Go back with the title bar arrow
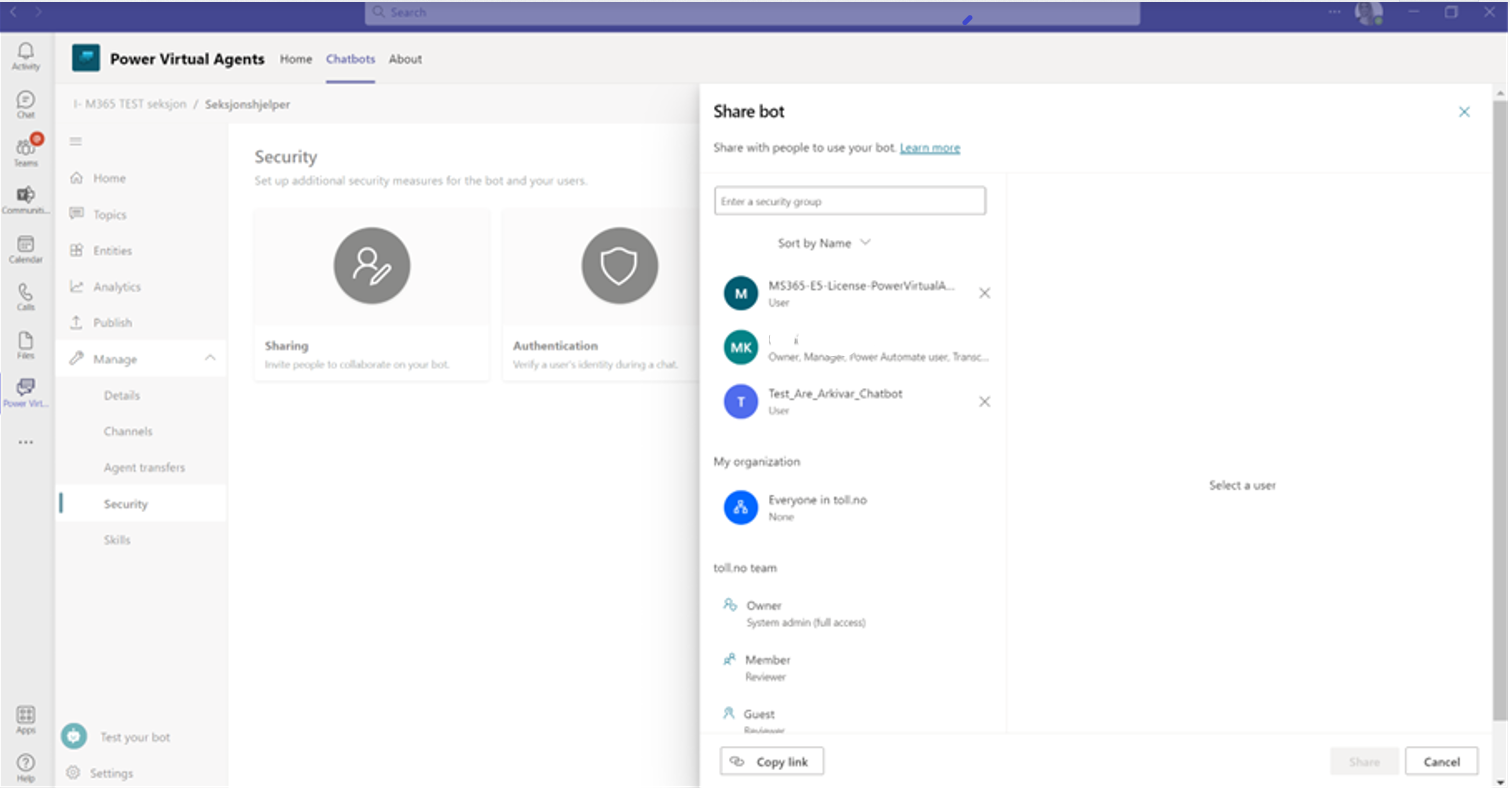The height and width of the screenshot is (810, 1510). 14,12
